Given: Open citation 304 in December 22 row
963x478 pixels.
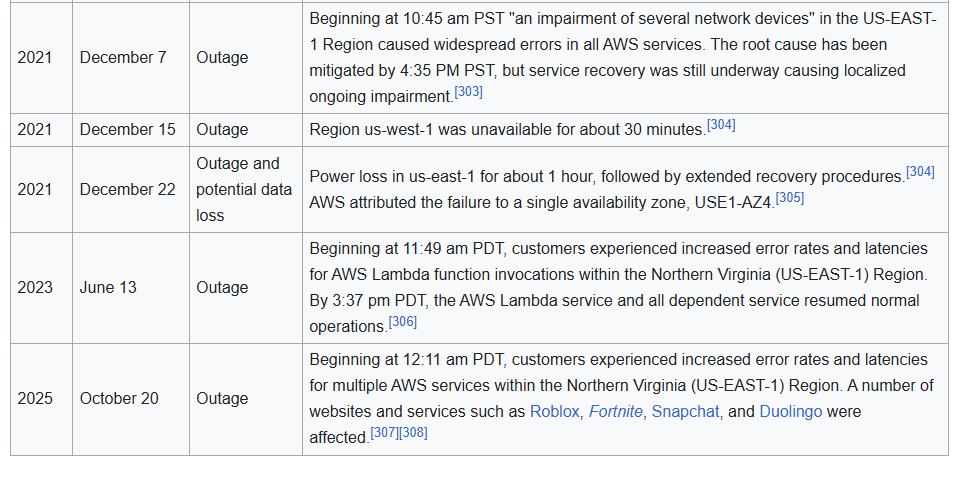Looking at the screenshot, I should [920, 172].
